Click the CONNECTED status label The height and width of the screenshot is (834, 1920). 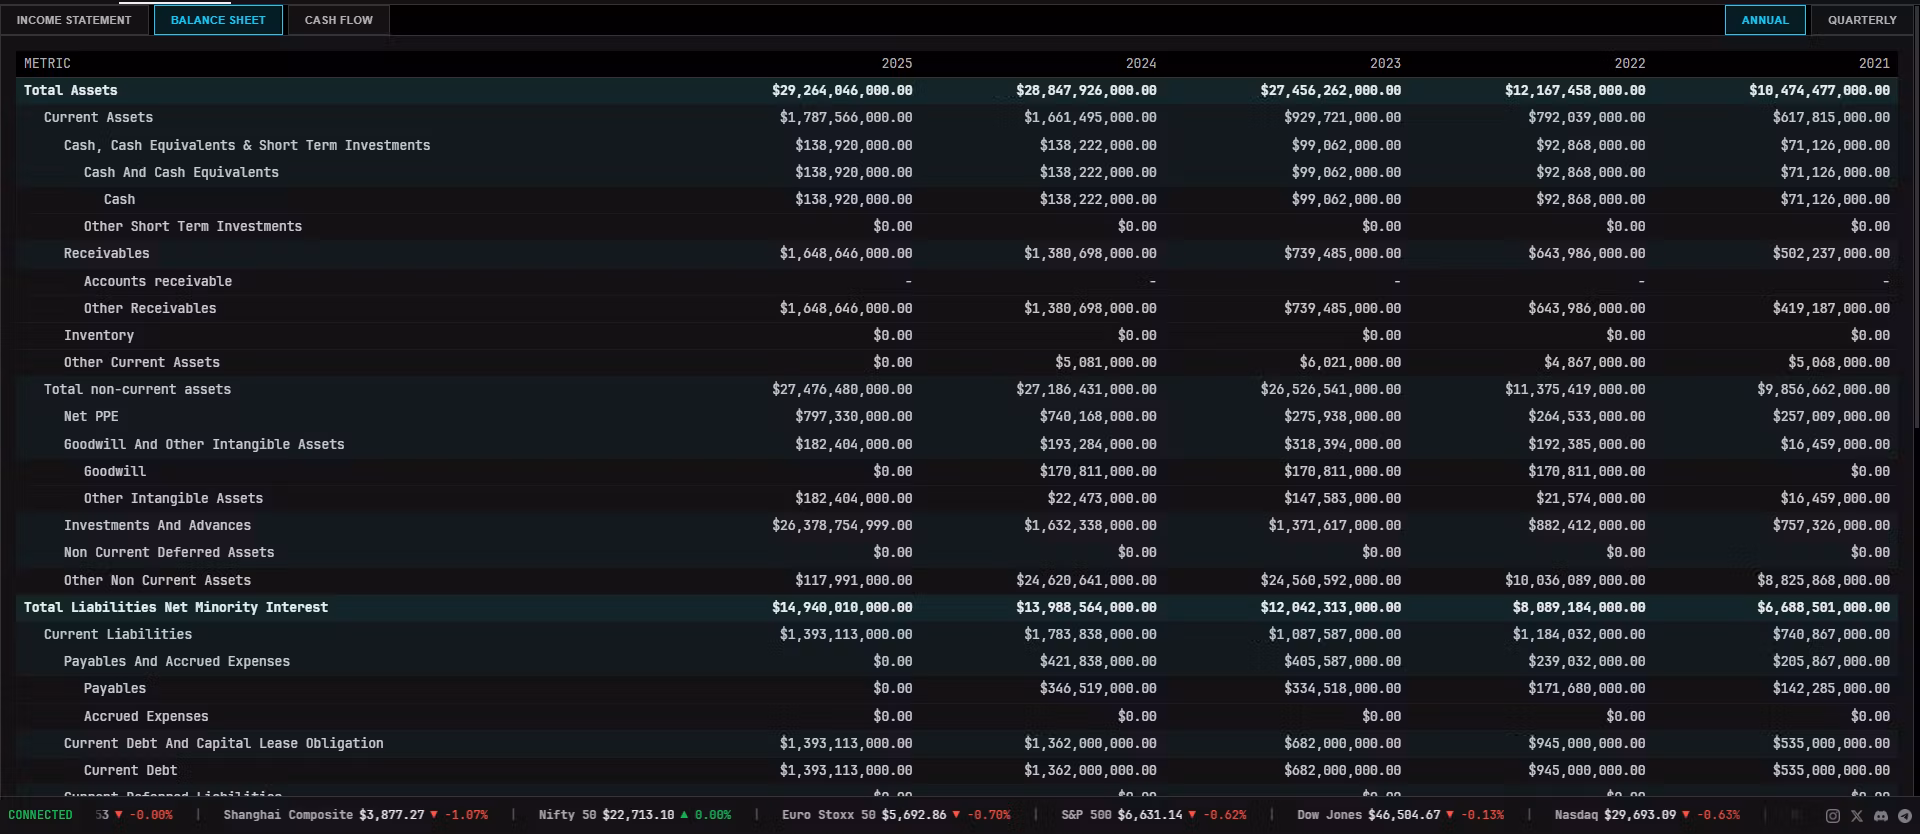coord(40,815)
